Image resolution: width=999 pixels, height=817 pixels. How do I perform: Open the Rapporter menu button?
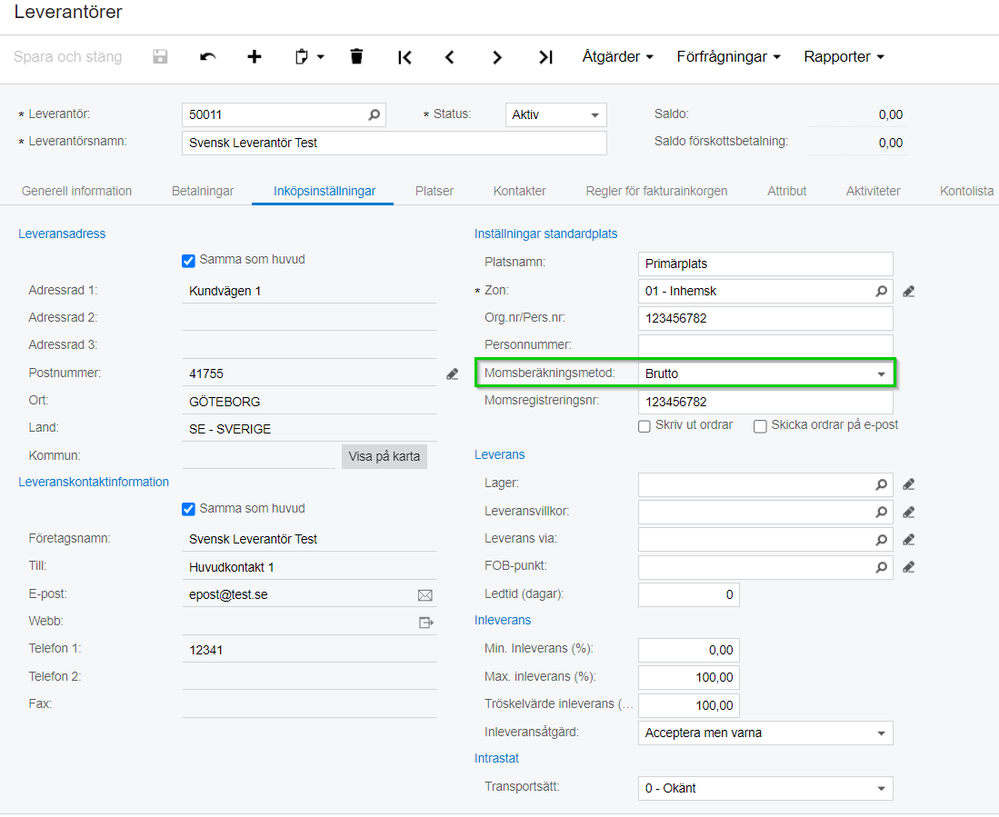[844, 57]
